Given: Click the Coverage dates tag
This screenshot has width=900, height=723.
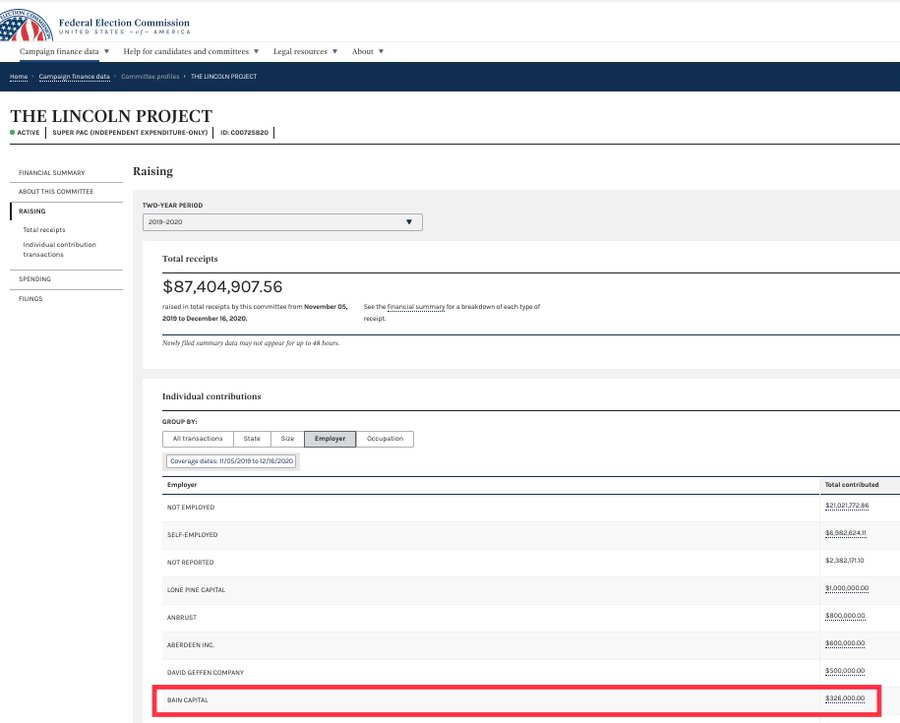Looking at the screenshot, I should pyautogui.click(x=231, y=461).
